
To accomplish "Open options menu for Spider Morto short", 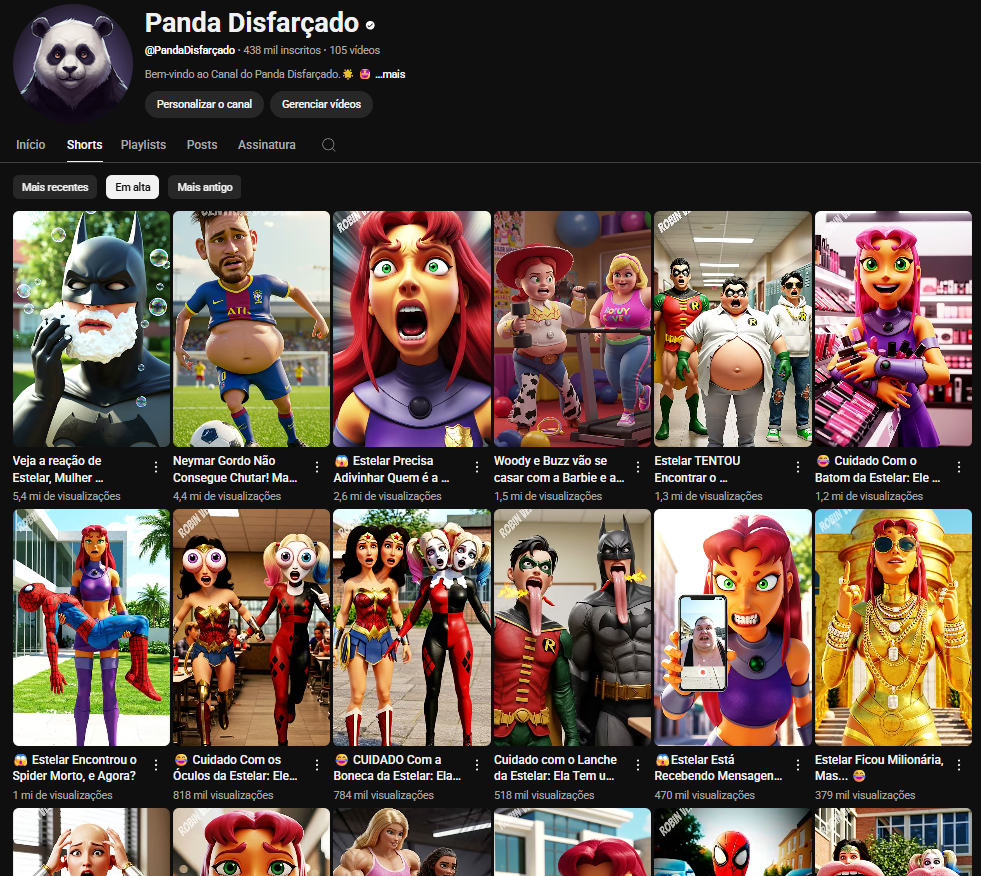I will click(x=156, y=765).
